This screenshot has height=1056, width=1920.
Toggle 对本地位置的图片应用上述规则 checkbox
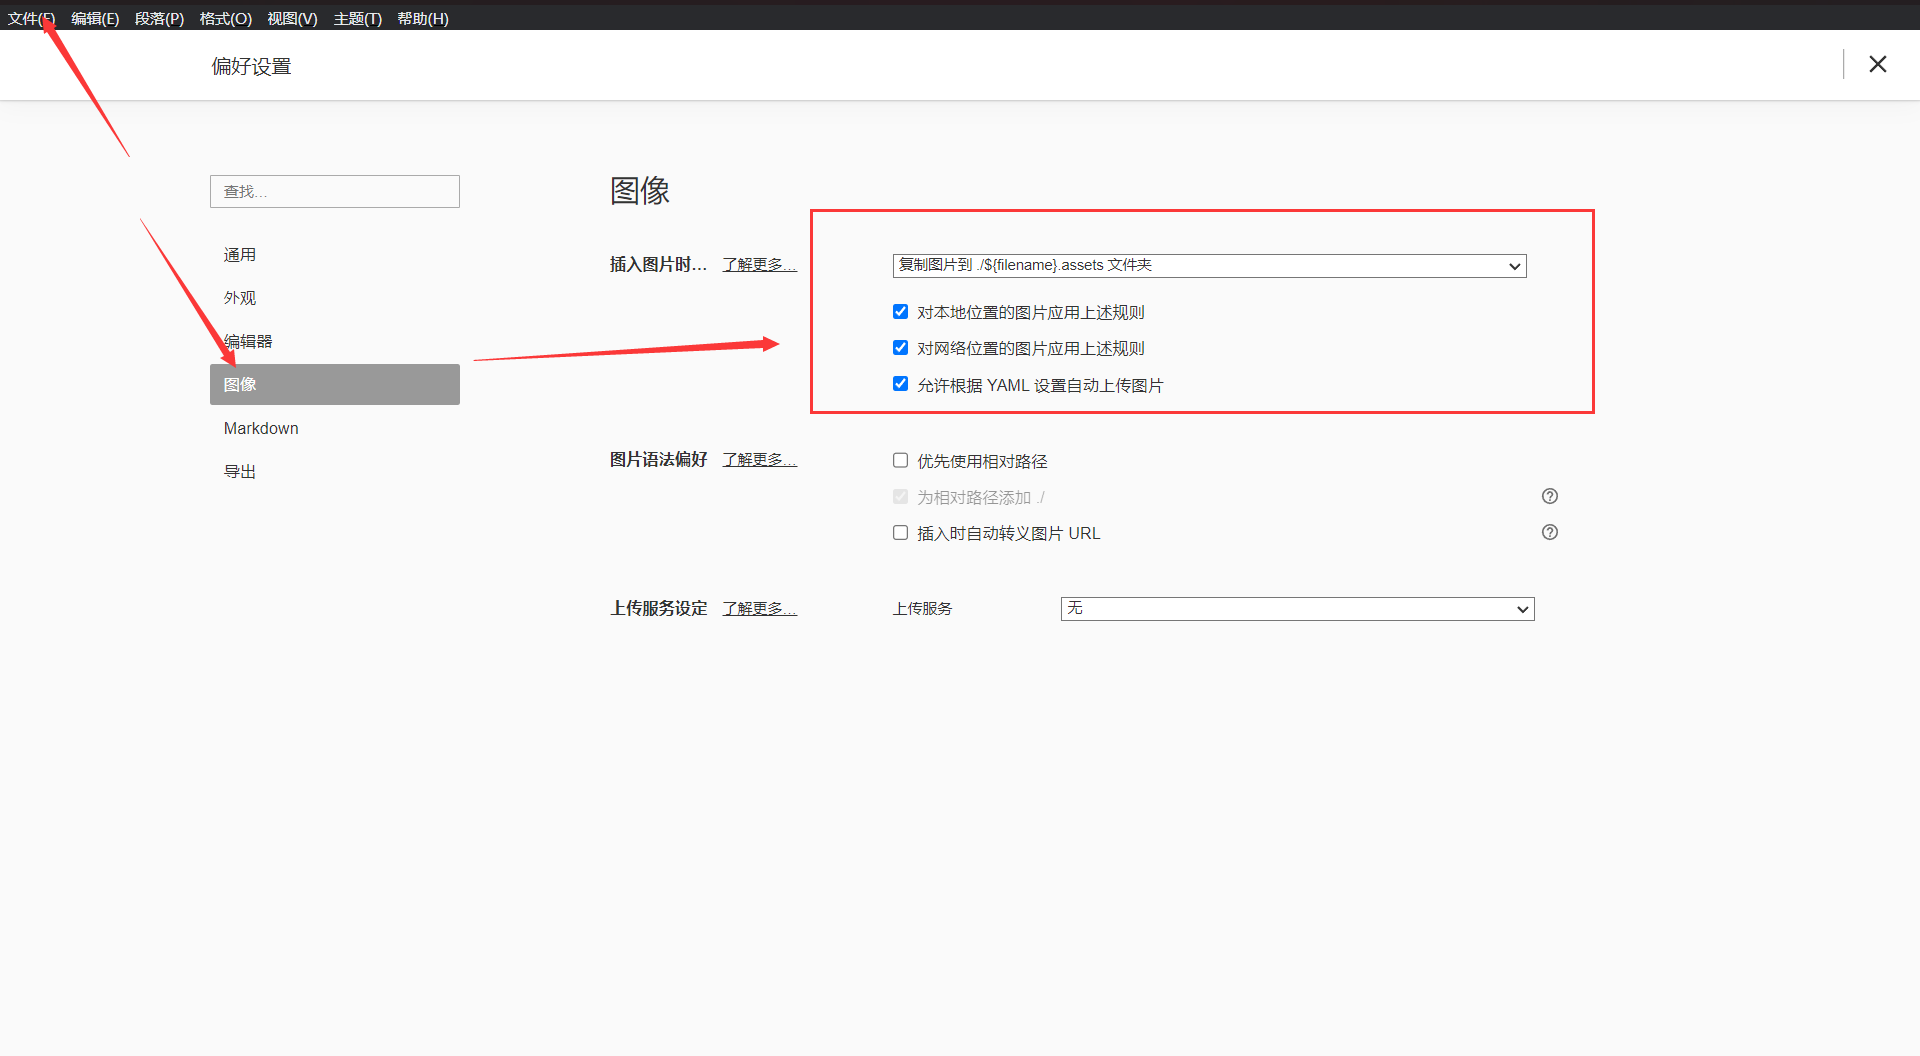click(x=900, y=312)
